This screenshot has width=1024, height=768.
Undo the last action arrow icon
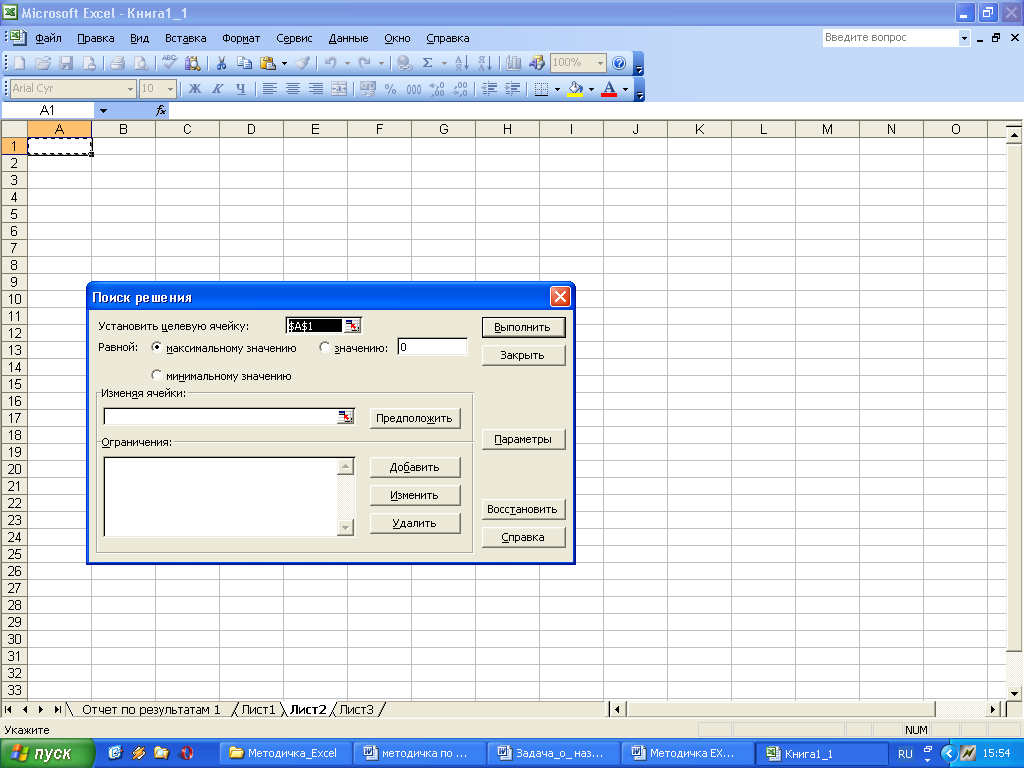click(330, 63)
